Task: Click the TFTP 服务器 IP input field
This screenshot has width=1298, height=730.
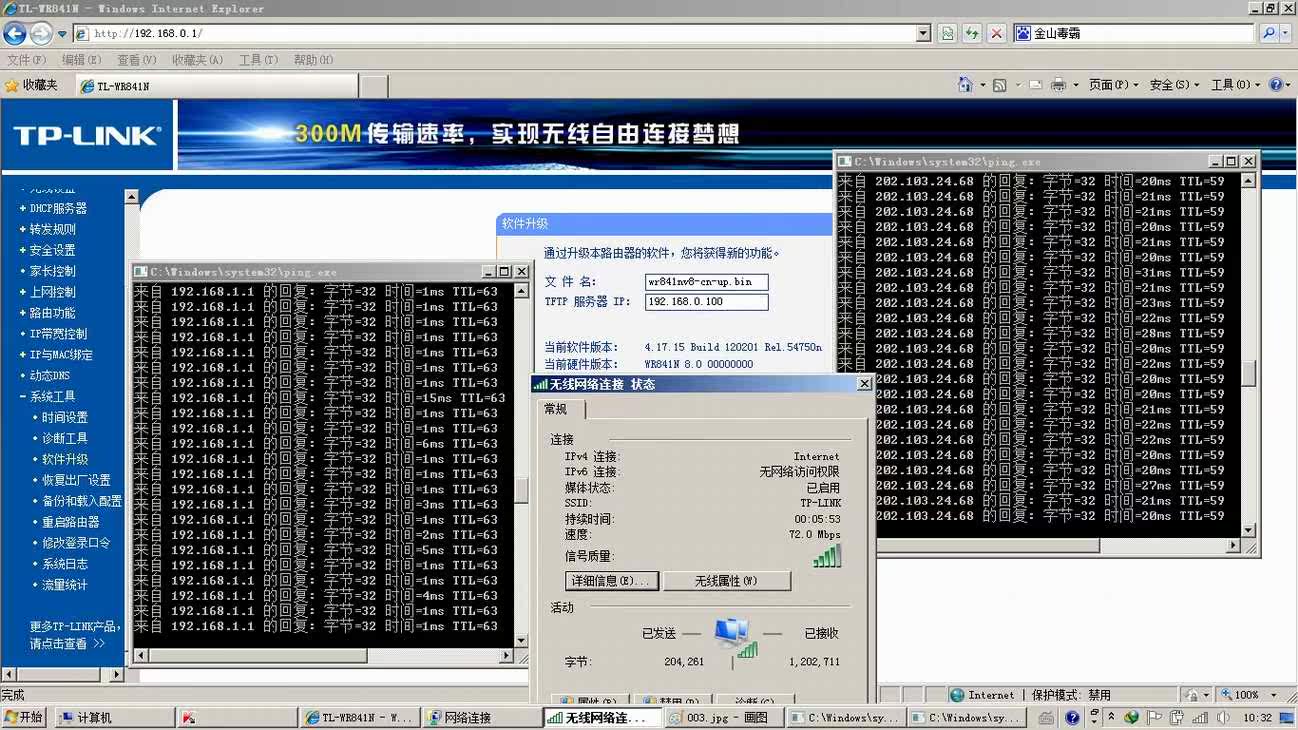Action: [706, 302]
